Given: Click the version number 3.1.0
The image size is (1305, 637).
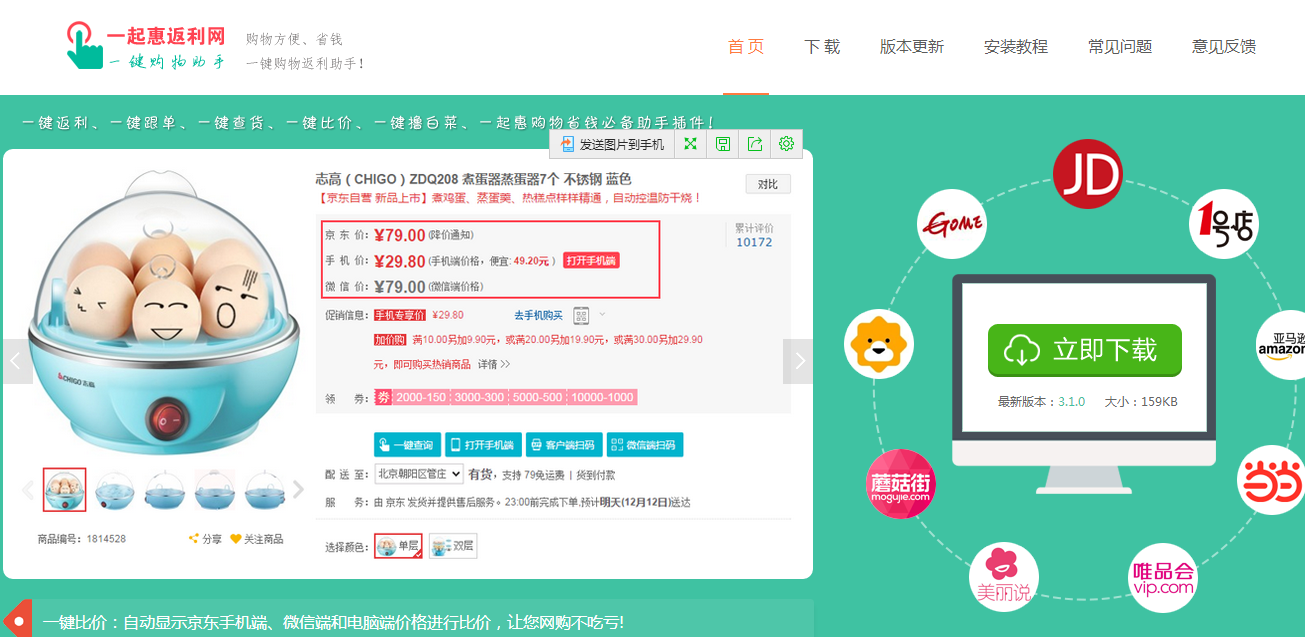Looking at the screenshot, I should (x=1072, y=402).
